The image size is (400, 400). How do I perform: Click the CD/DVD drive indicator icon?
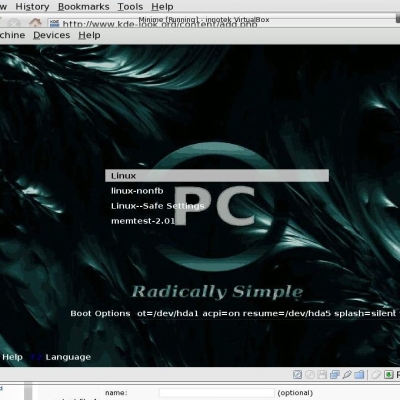310,375
